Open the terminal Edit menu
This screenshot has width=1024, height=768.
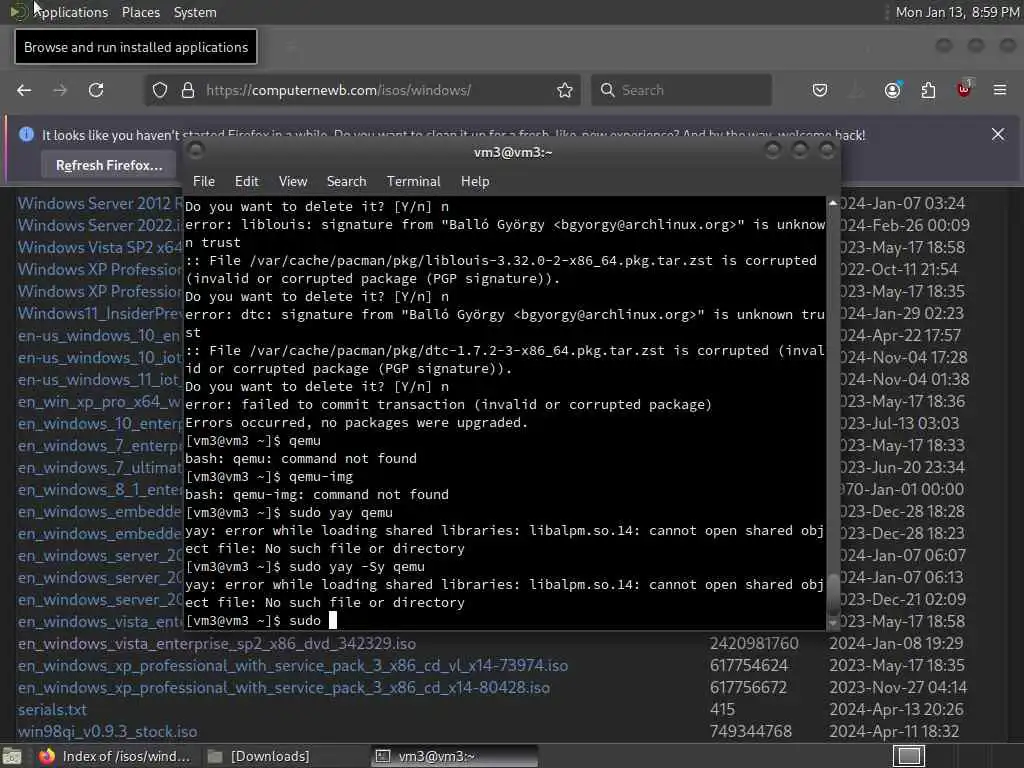pyautogui.click(x=247, y=182)
